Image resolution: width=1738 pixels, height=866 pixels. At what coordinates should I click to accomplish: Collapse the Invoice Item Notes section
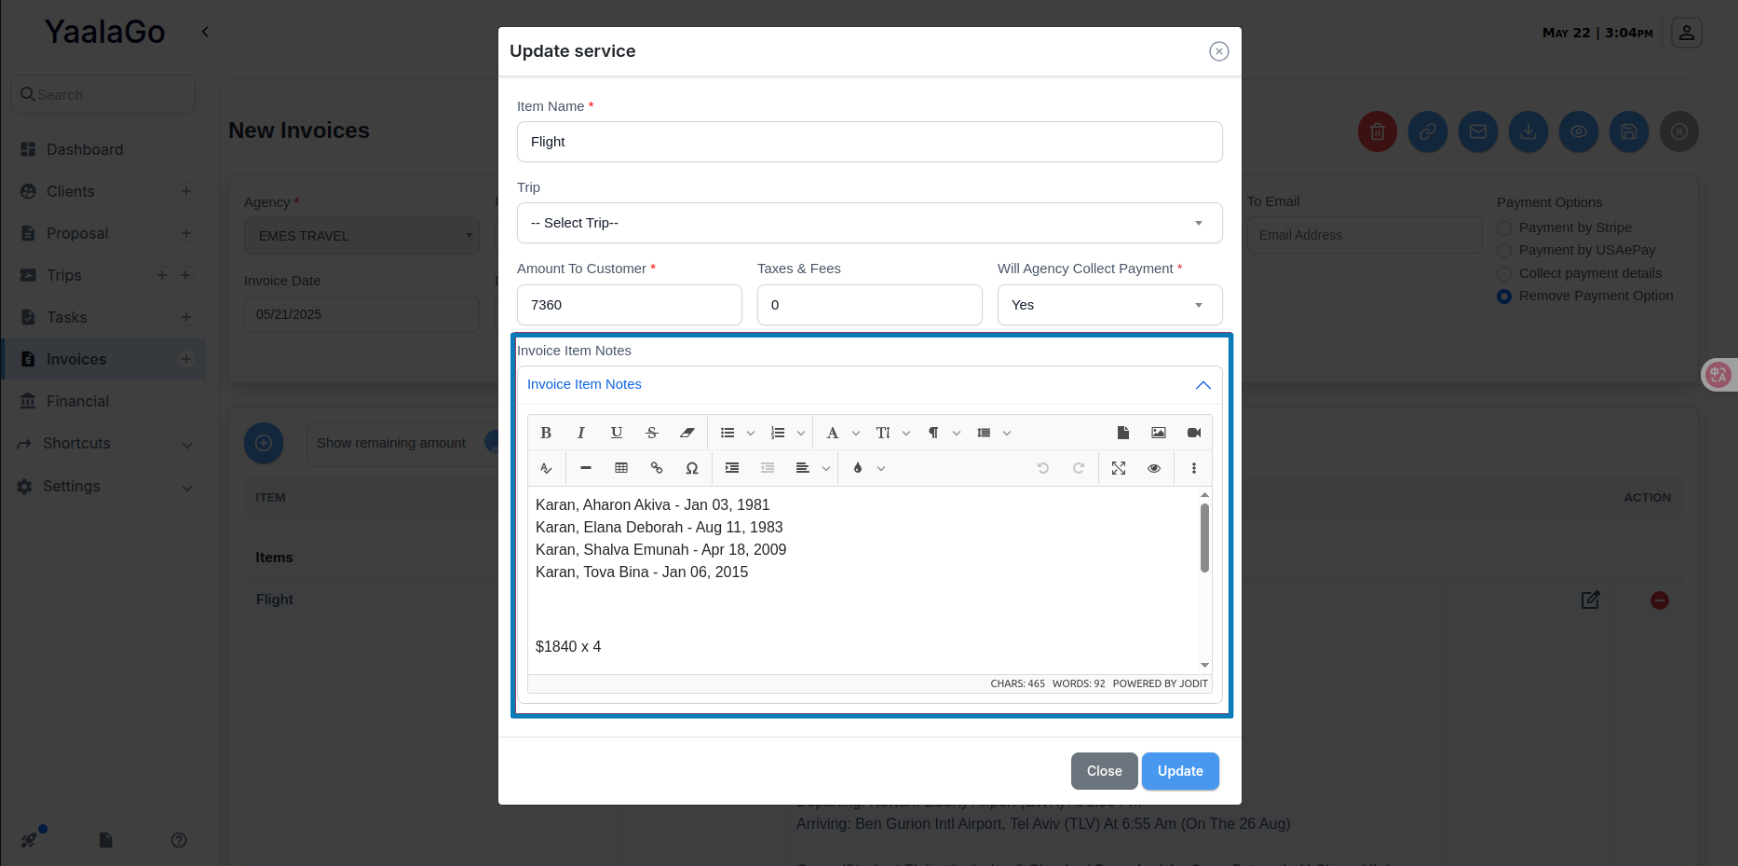[x=1203, y=385]
